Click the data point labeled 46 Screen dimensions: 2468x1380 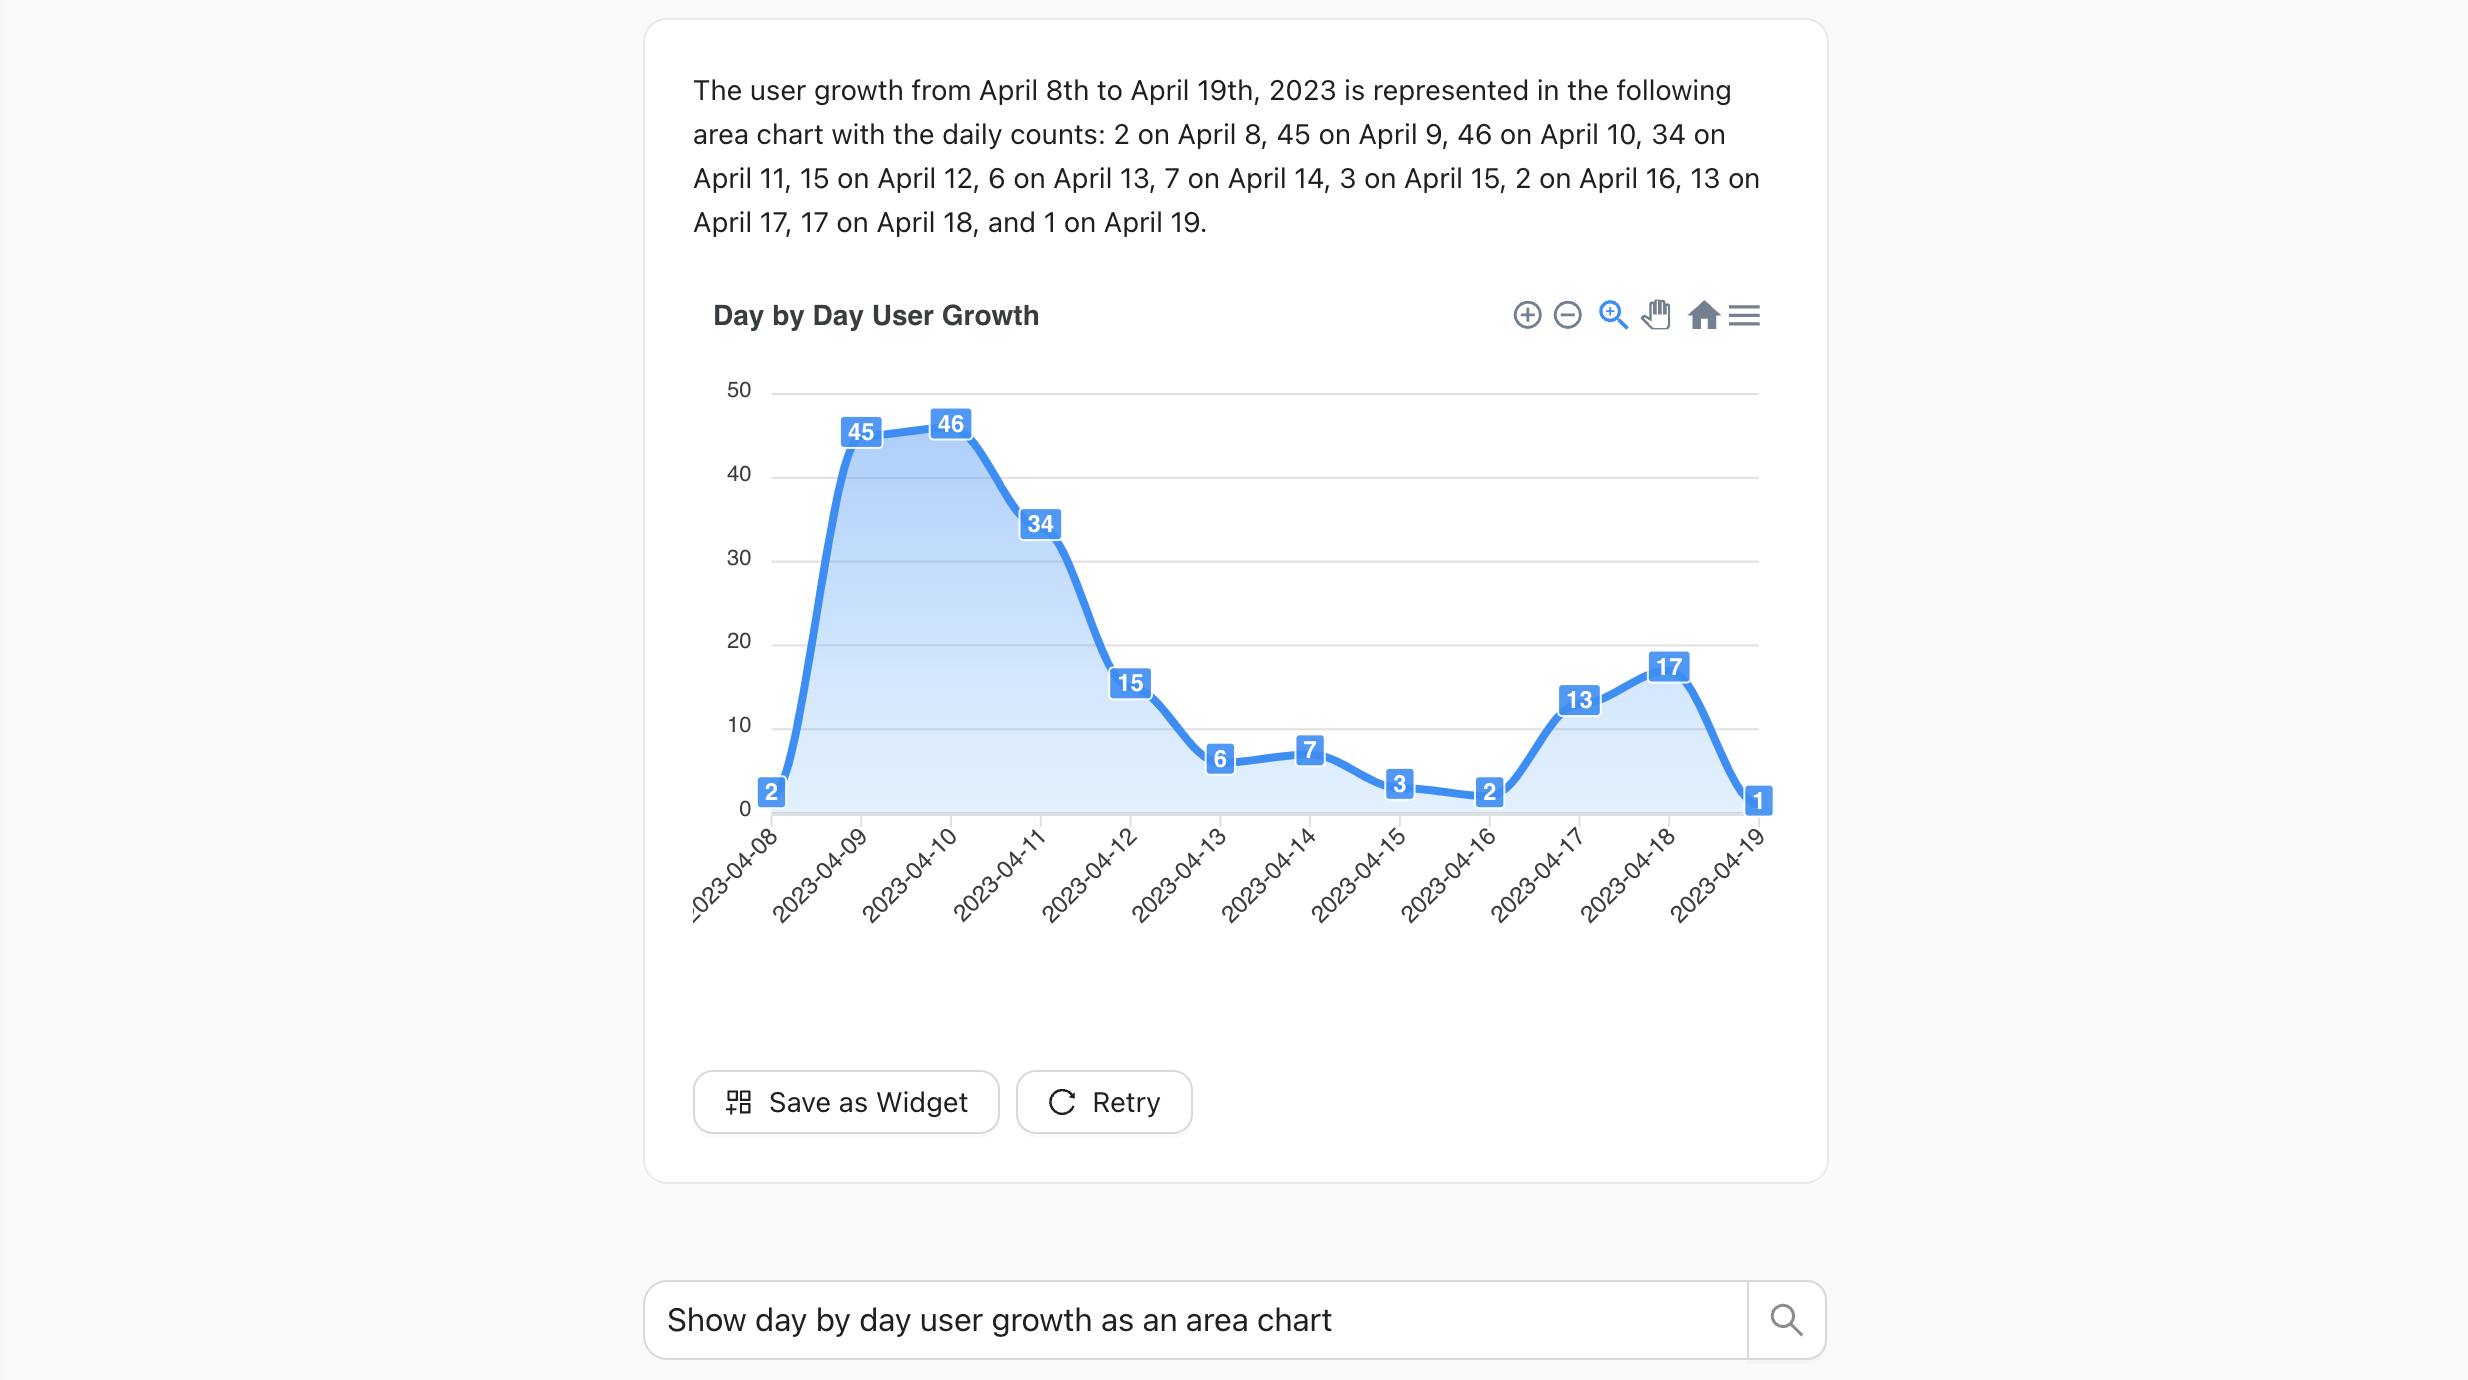(950, 424)
